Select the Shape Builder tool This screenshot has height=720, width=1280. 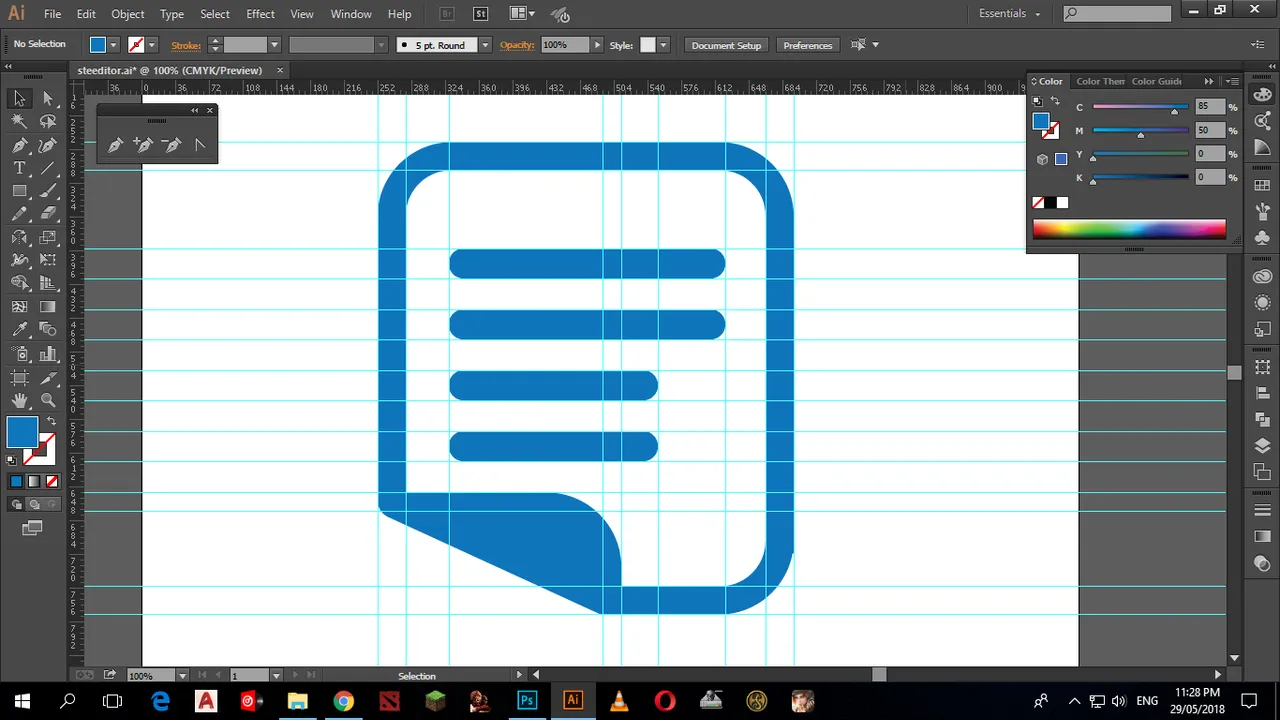pos(19,284)
